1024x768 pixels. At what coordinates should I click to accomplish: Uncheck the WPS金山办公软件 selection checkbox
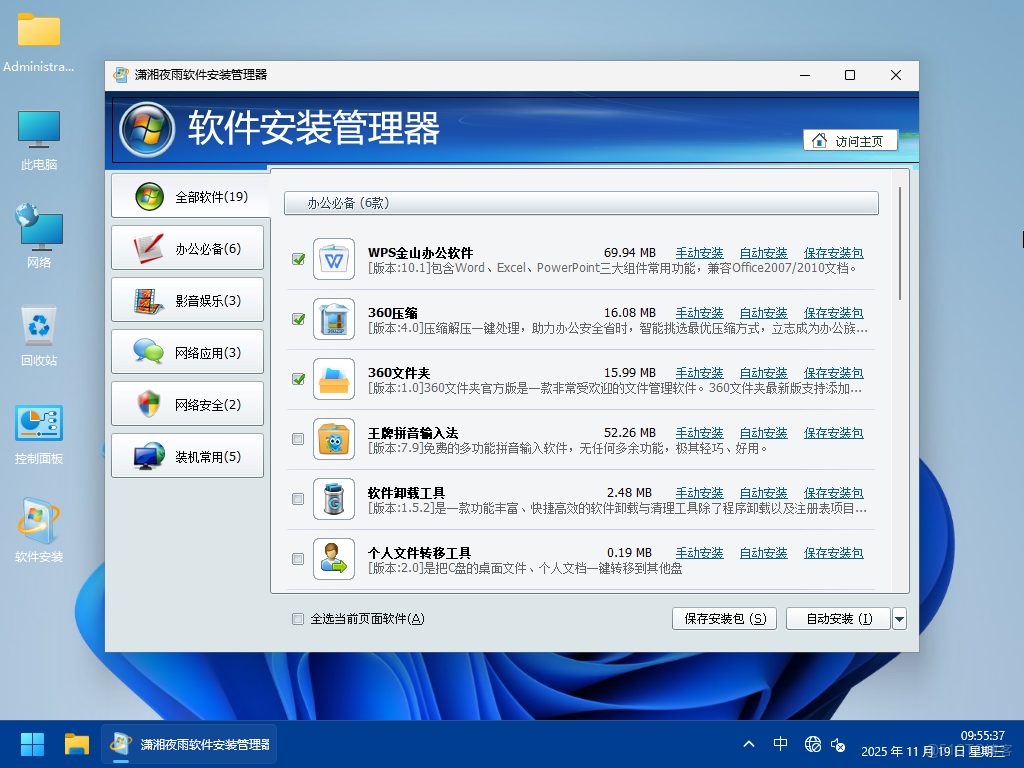tap(297, 259)
